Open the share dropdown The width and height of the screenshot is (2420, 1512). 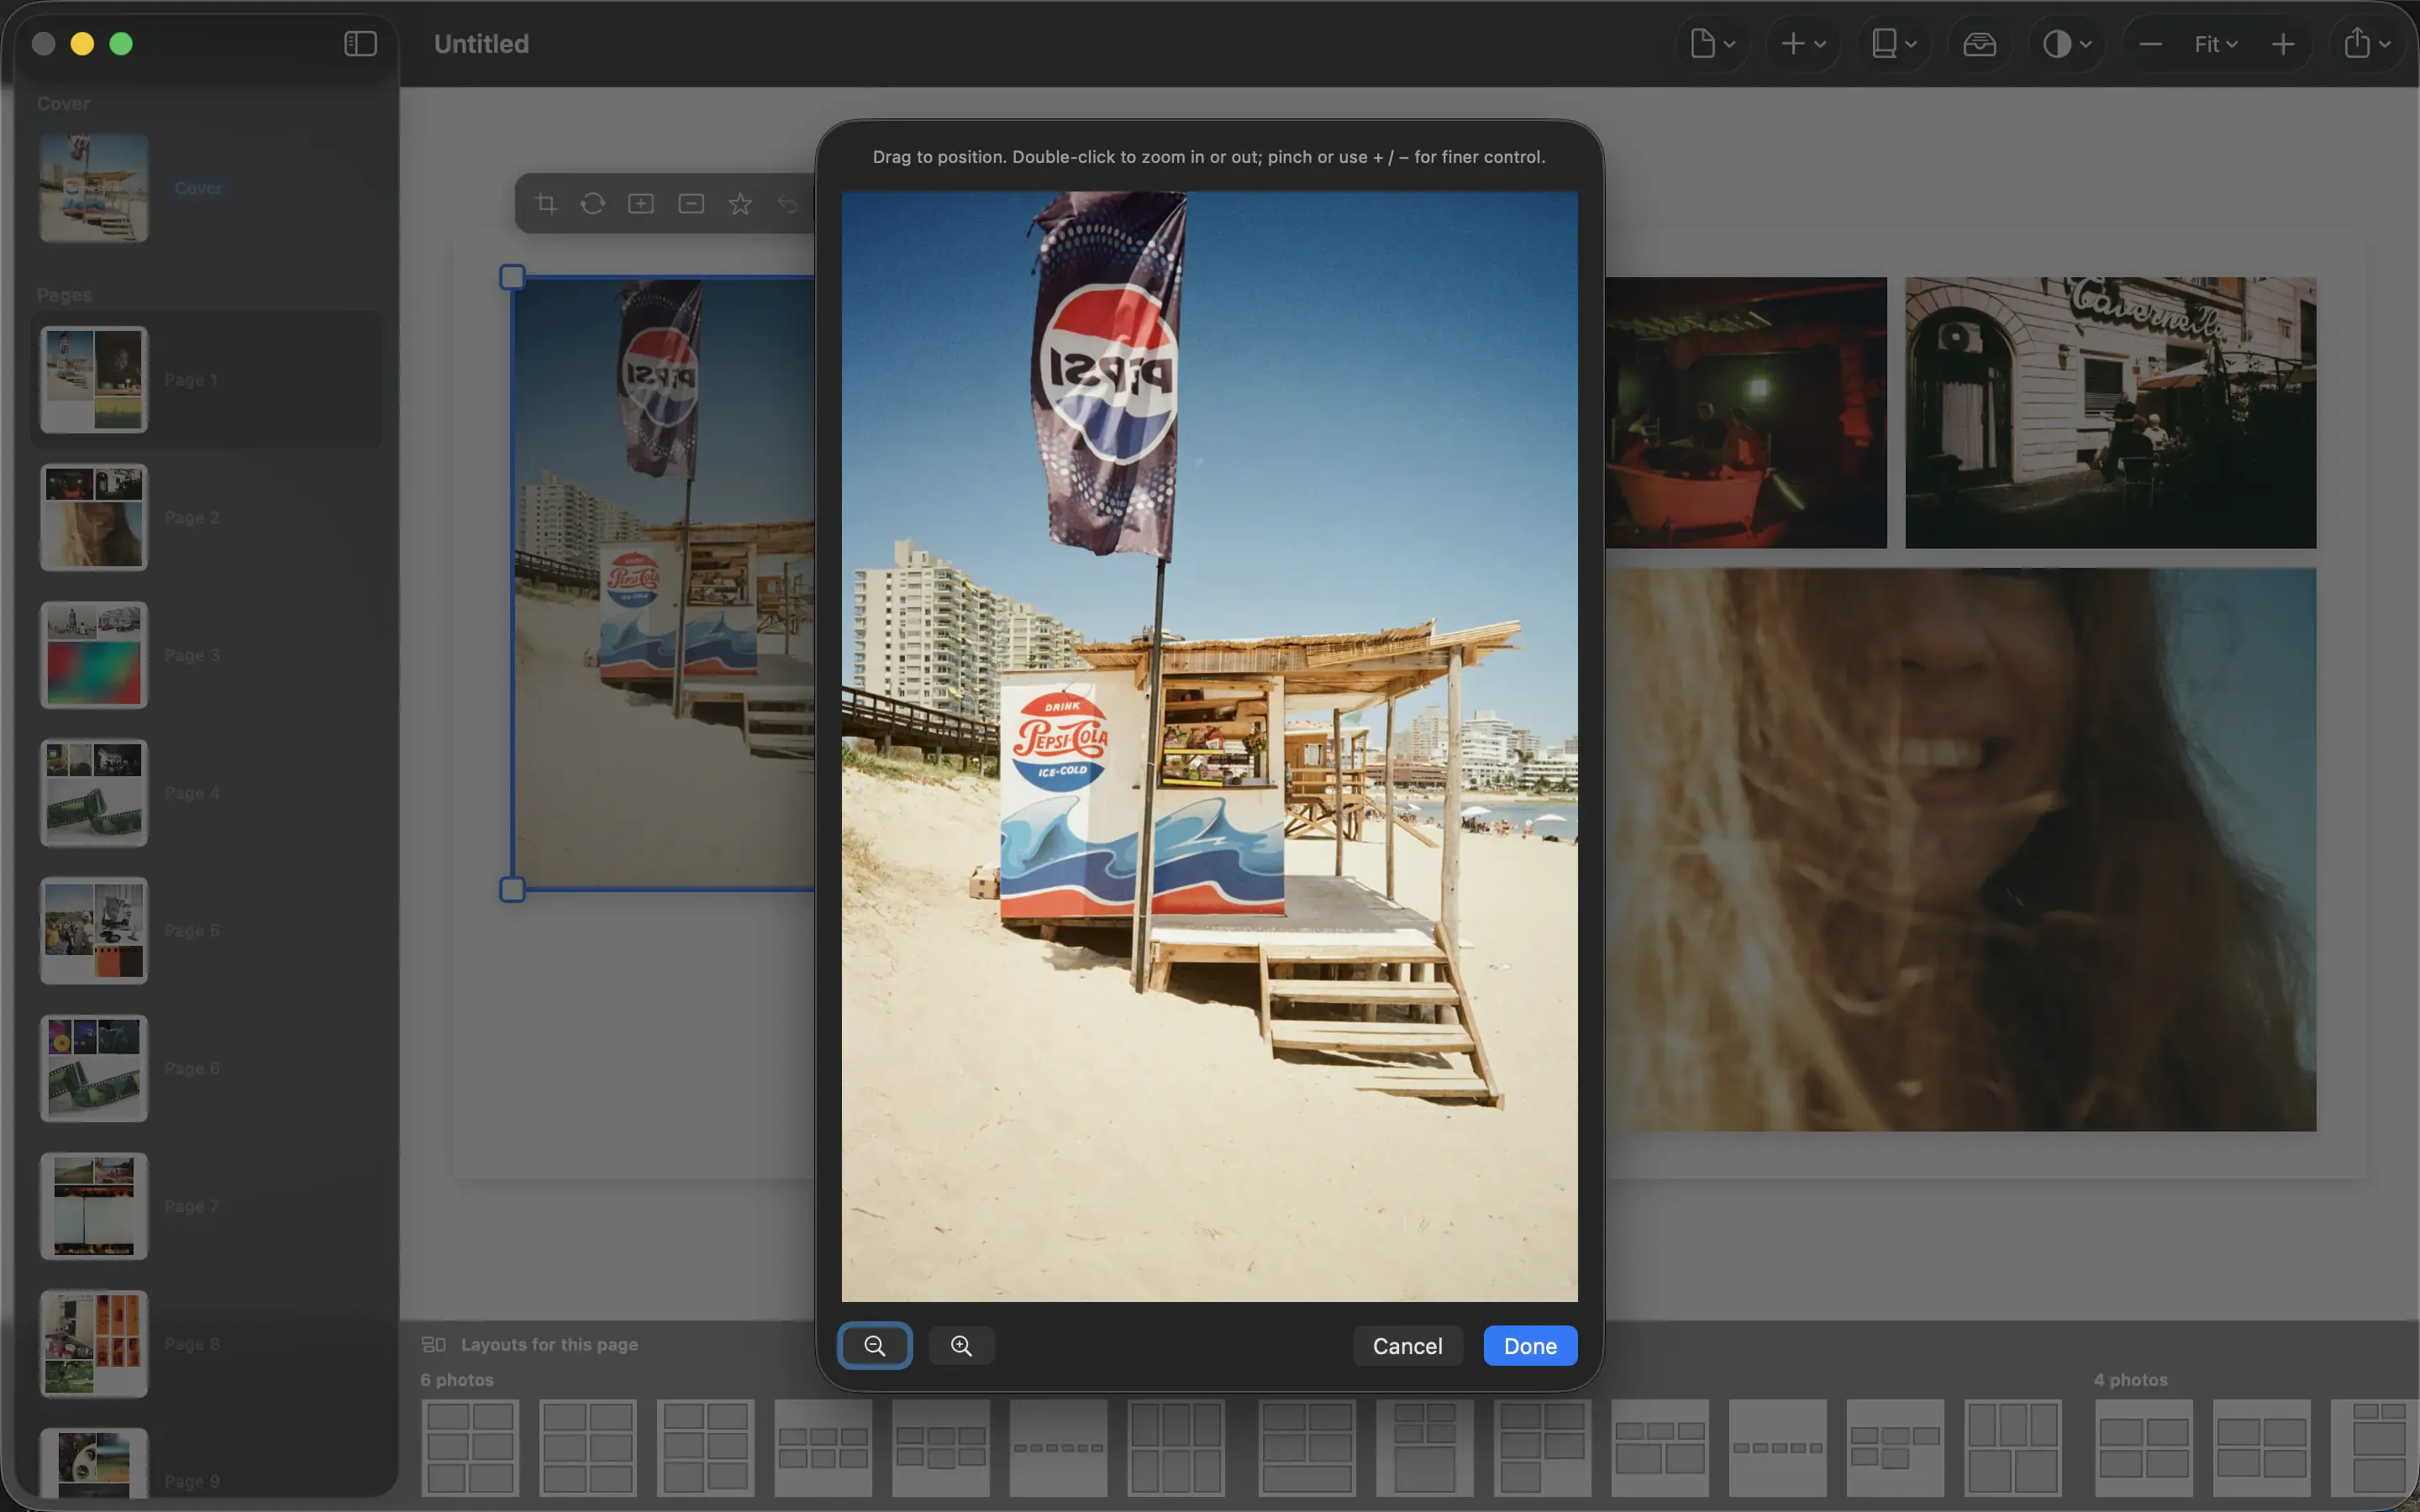point(2367,44)
